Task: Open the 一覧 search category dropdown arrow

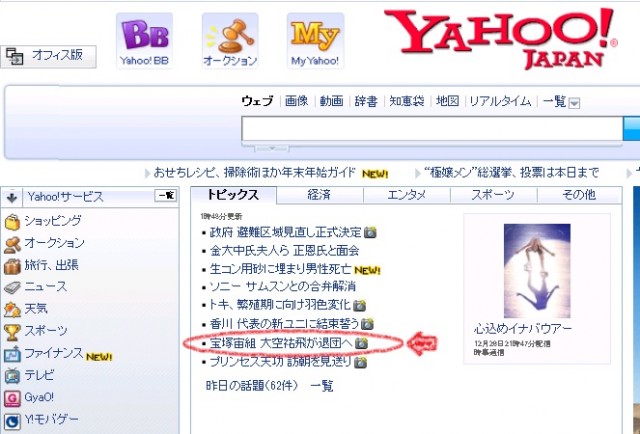Action: tap(574, 103)
